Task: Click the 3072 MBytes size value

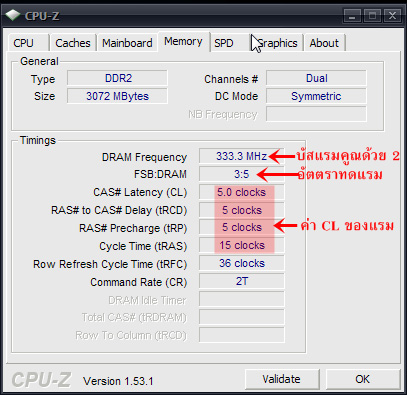Action: pyautogui.click(x=117, y=96)
